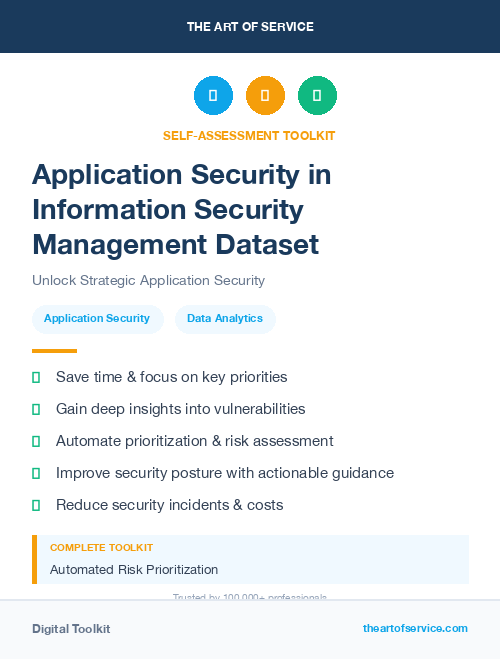
Task: Click the orange circle icon
Action: point(265,95)
